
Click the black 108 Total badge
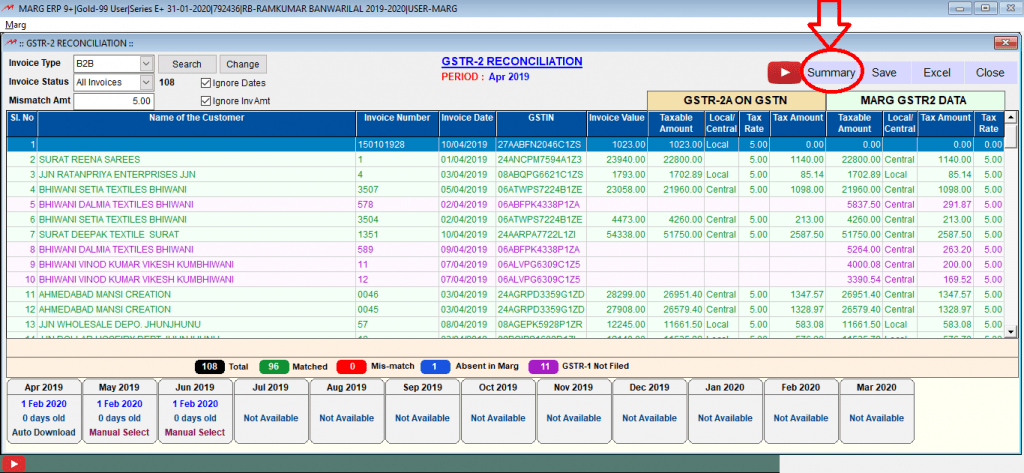(x=210, y=367)
